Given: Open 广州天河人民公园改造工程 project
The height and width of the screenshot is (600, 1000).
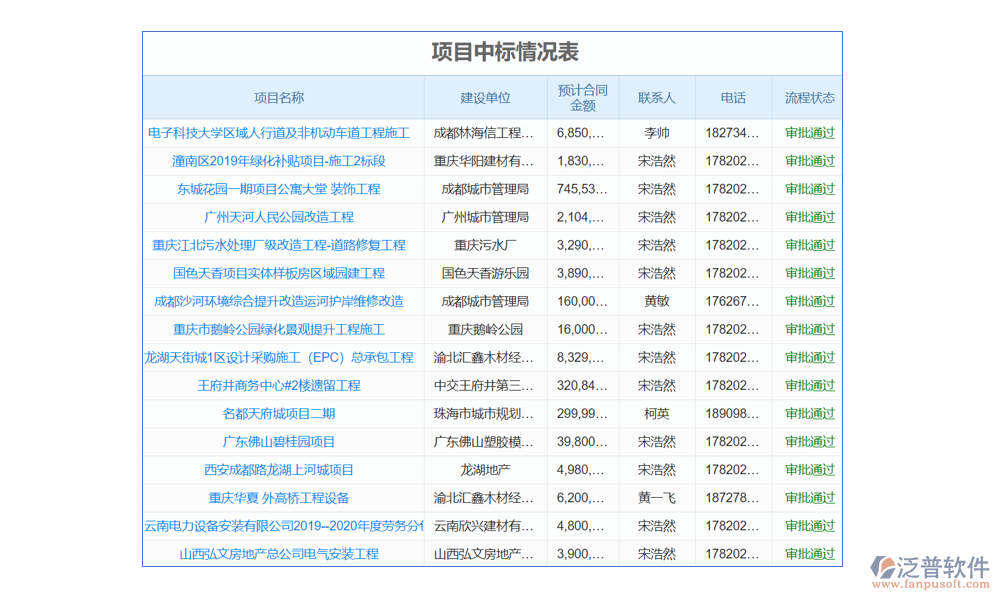Looking at the screenshot, I should (279, 217).
